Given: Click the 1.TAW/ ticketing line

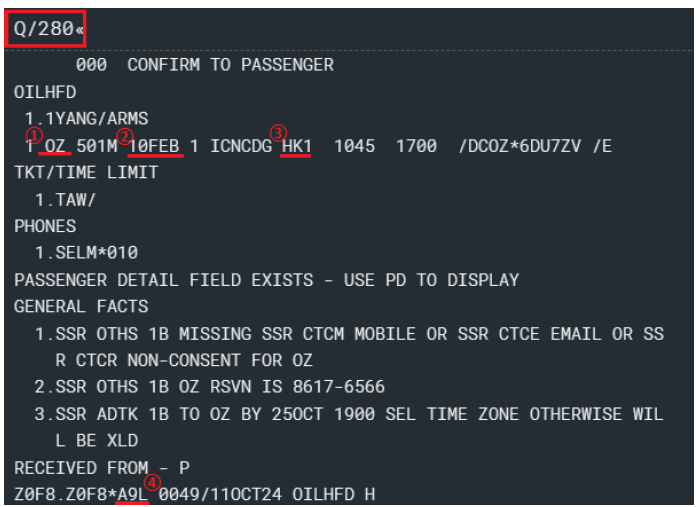Looking at the screenshot, I should click(x=65, y=200).
